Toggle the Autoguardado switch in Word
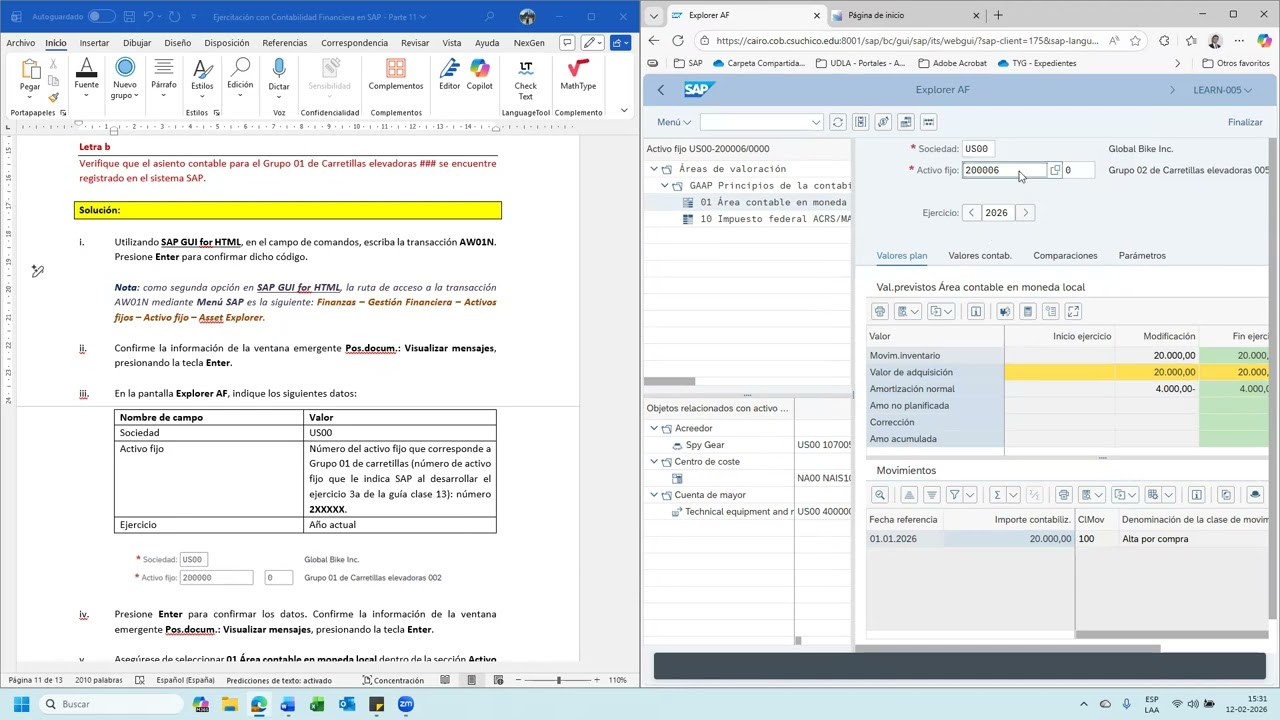This screenshot has height=720, width=1280. click(x=101, y=17)
